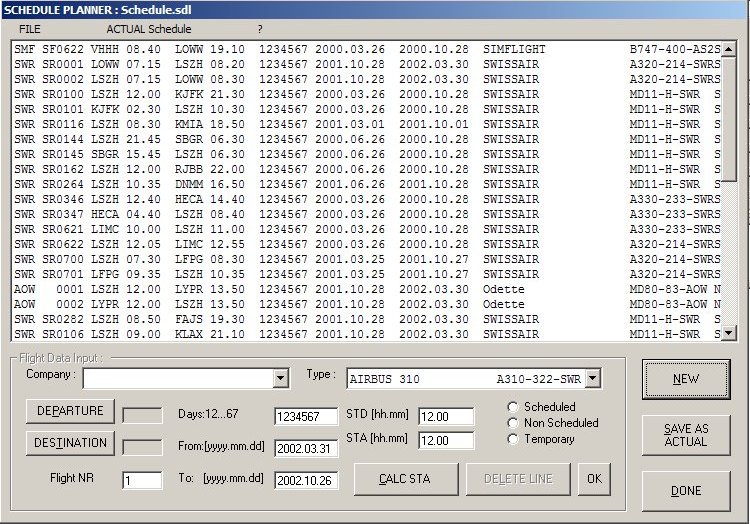Select the SWR SR0144 LSZH to SBGR row
This screenshot has width=750, height=524.
tap(367, 139)
